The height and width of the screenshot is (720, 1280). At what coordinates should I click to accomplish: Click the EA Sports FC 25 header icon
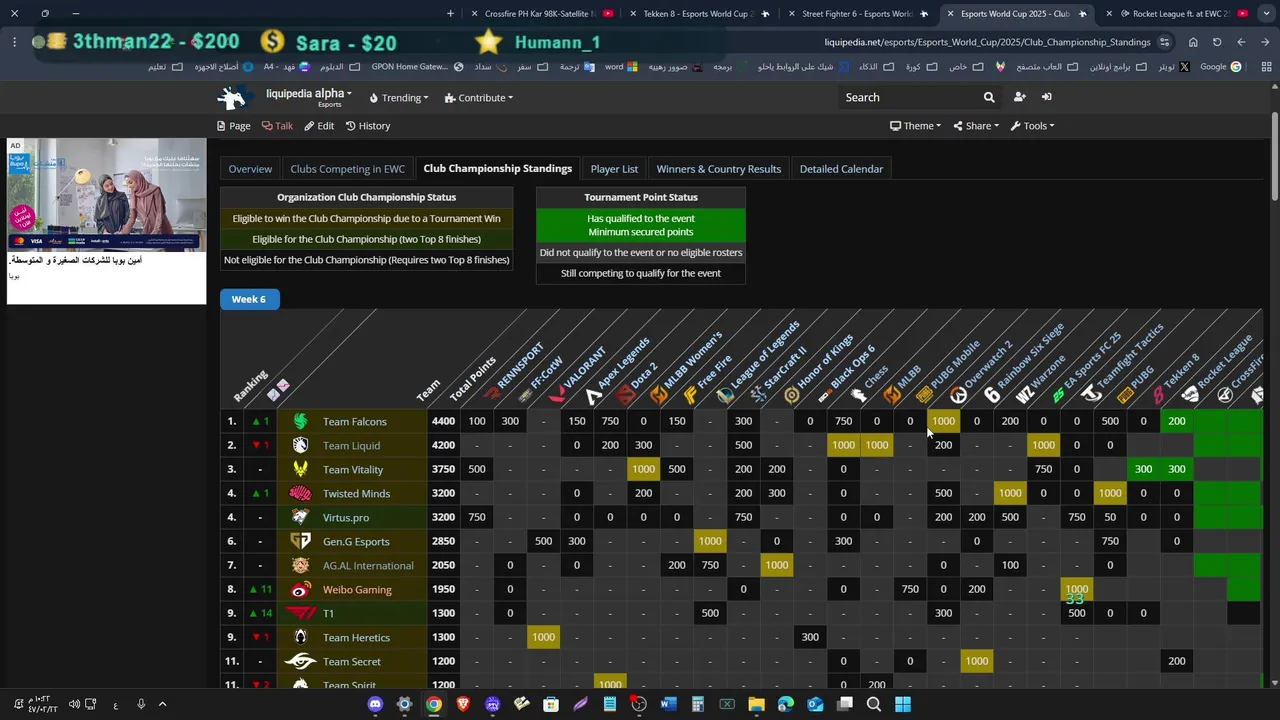click(x=1059, y=396)
